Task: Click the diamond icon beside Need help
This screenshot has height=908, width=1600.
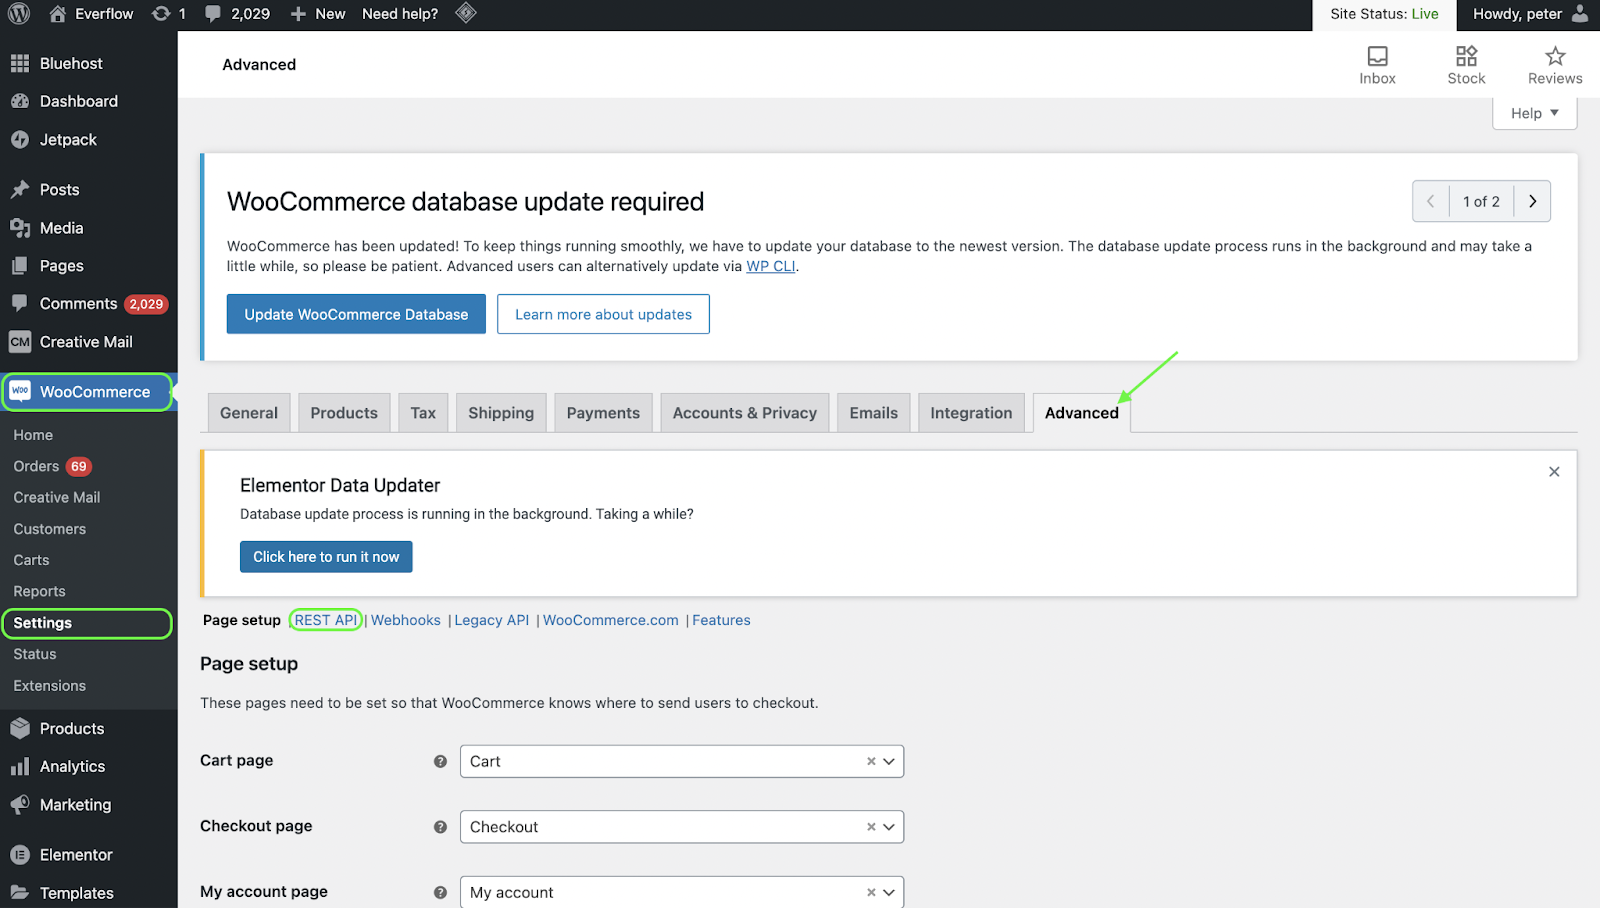Action: [x=466, y=13]
